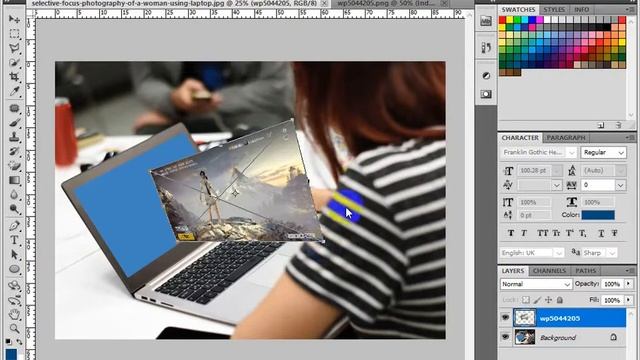Select the Quick Selection tool
The height and width of the screenshot is (360, 640).
tap(14, 62)
